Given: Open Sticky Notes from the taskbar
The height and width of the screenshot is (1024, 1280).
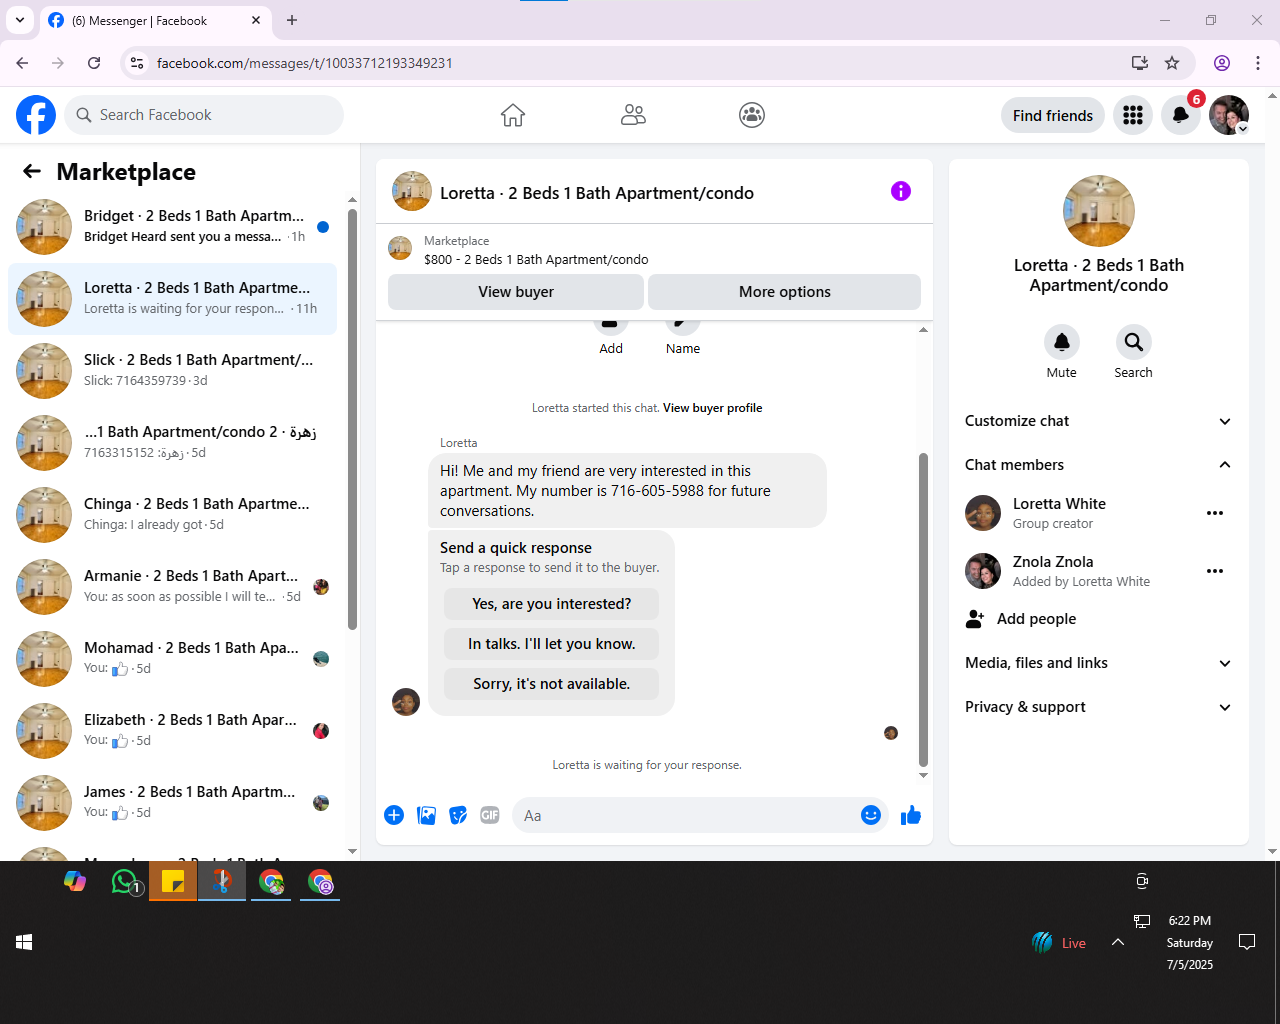Looking at the screenshot, I should tap(173, 881).
